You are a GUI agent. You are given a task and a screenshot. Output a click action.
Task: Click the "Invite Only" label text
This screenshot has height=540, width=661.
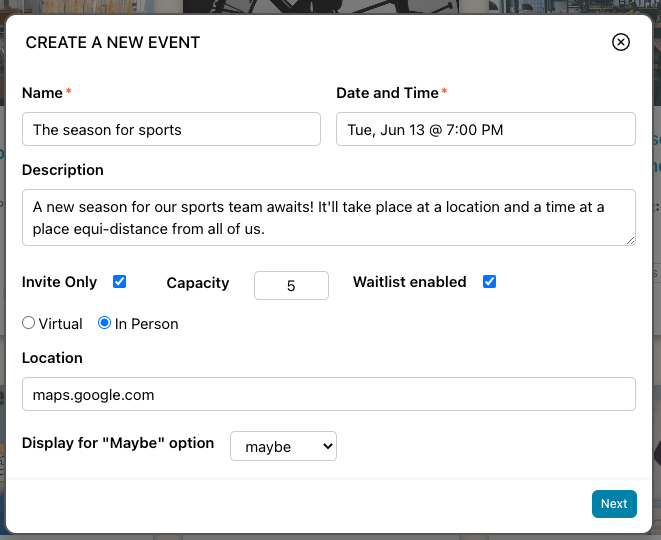pyautogui.click(x=59, y=282)
